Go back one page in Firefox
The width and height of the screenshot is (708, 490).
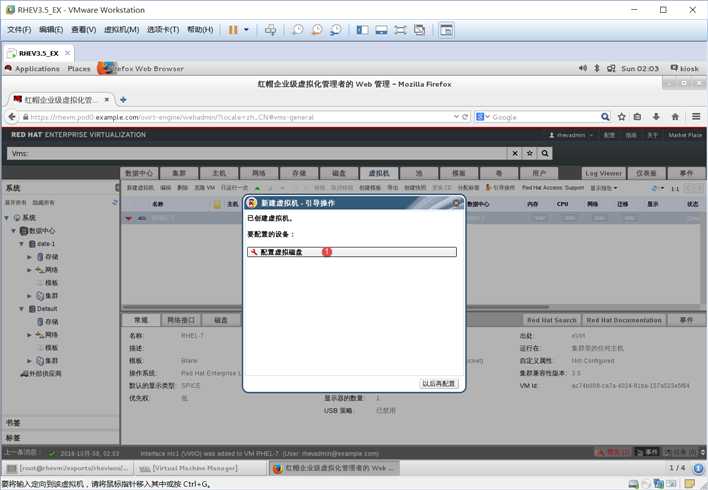[12, 117]
